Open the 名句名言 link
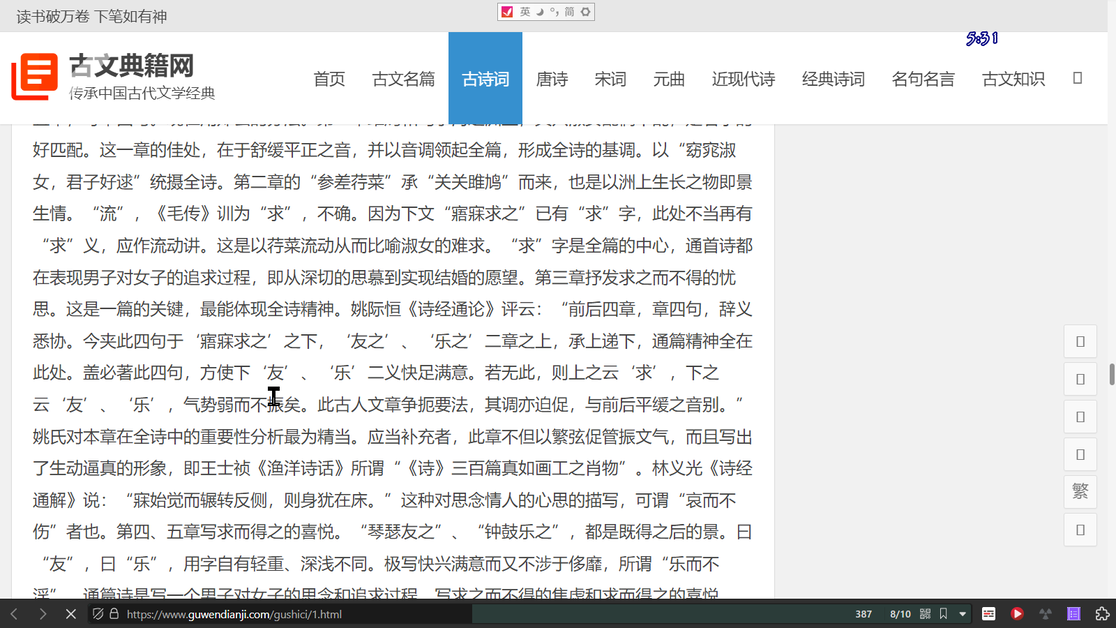1116x628 pixels. click(923, 79)
